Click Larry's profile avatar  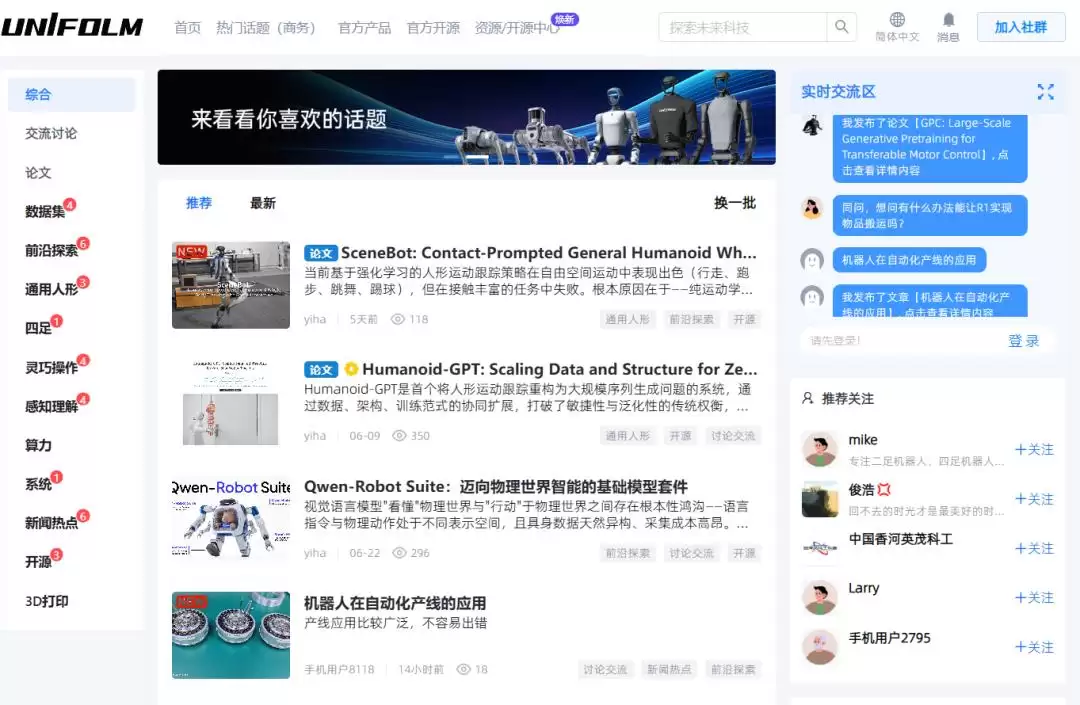(x=820, y=597)
